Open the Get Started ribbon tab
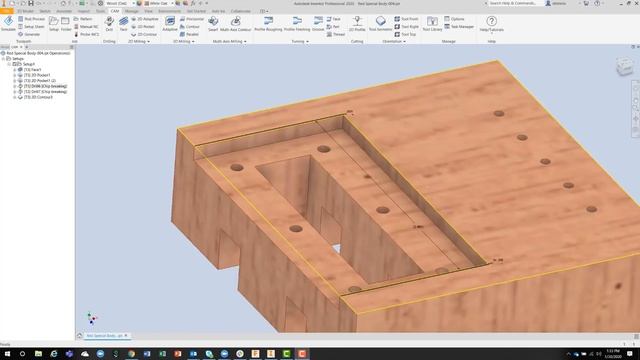 (196, 11)
